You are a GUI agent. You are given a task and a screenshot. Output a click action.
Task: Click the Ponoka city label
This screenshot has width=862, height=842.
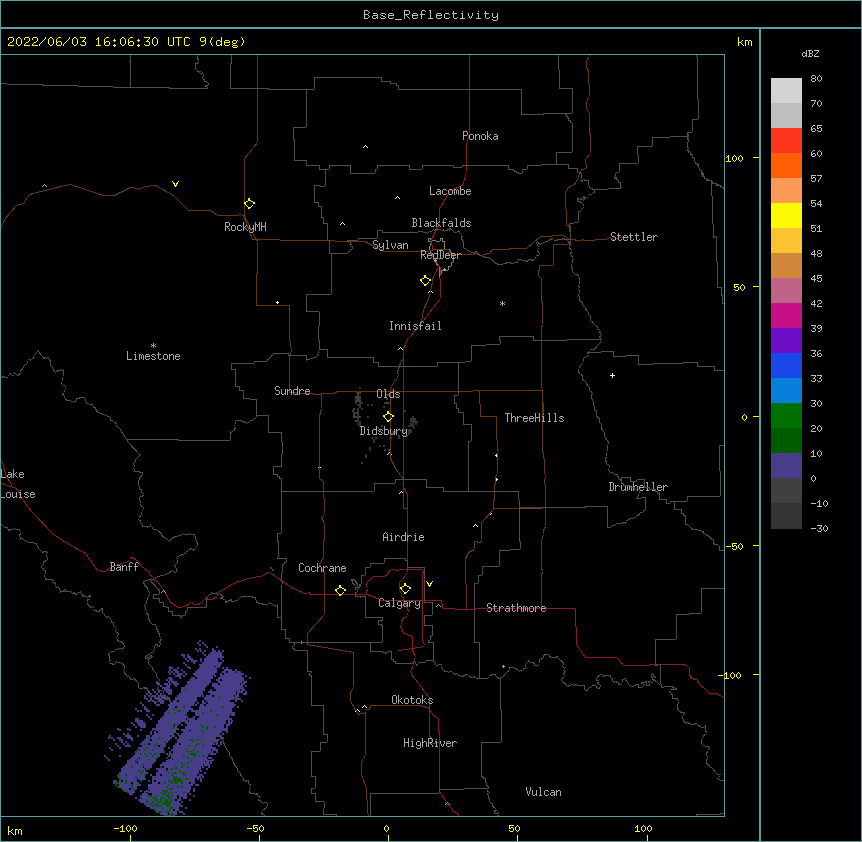(480, 136)
